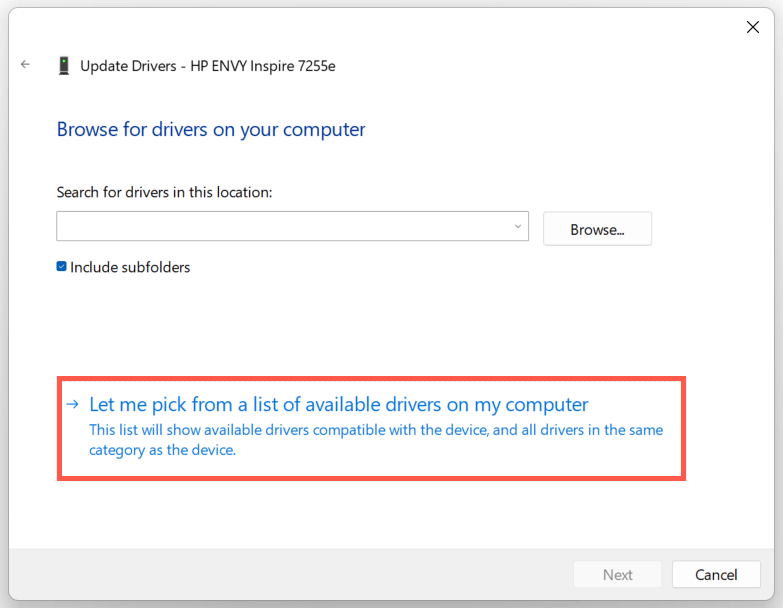This screenshot has width=783, height=608.
Task: Toggle the Include subfolders checkbox
Action: (x=62, y=267)
